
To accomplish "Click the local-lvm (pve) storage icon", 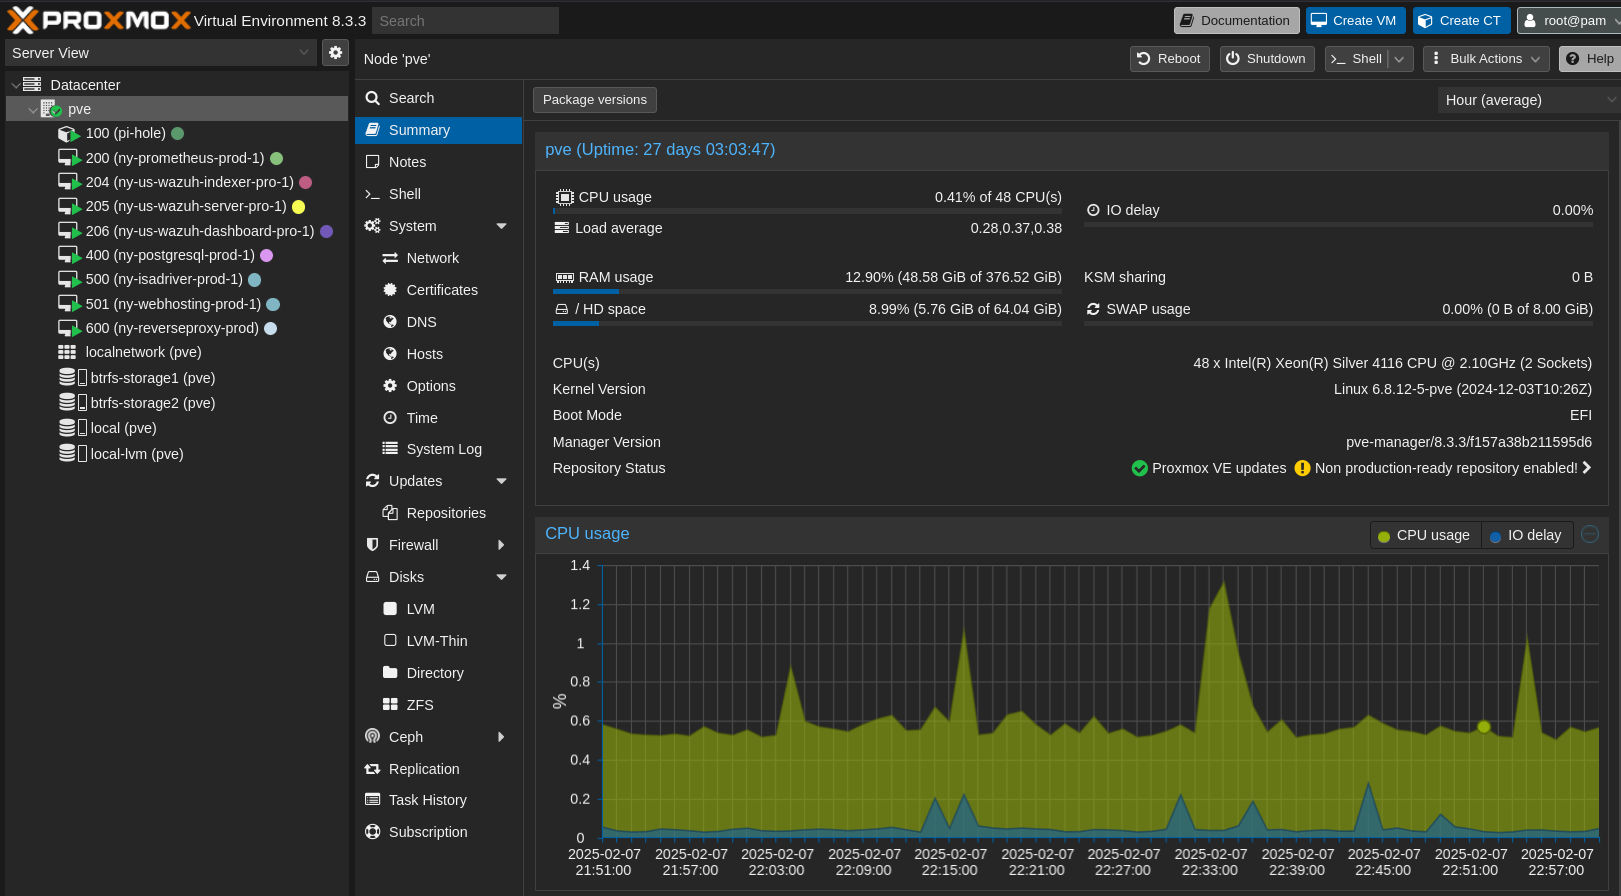I will (x=73, y=454).
